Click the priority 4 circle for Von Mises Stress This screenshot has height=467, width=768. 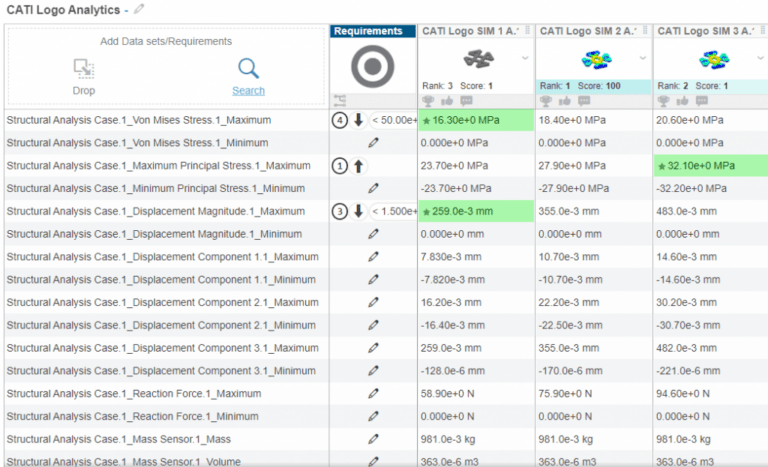click(339, 120)
